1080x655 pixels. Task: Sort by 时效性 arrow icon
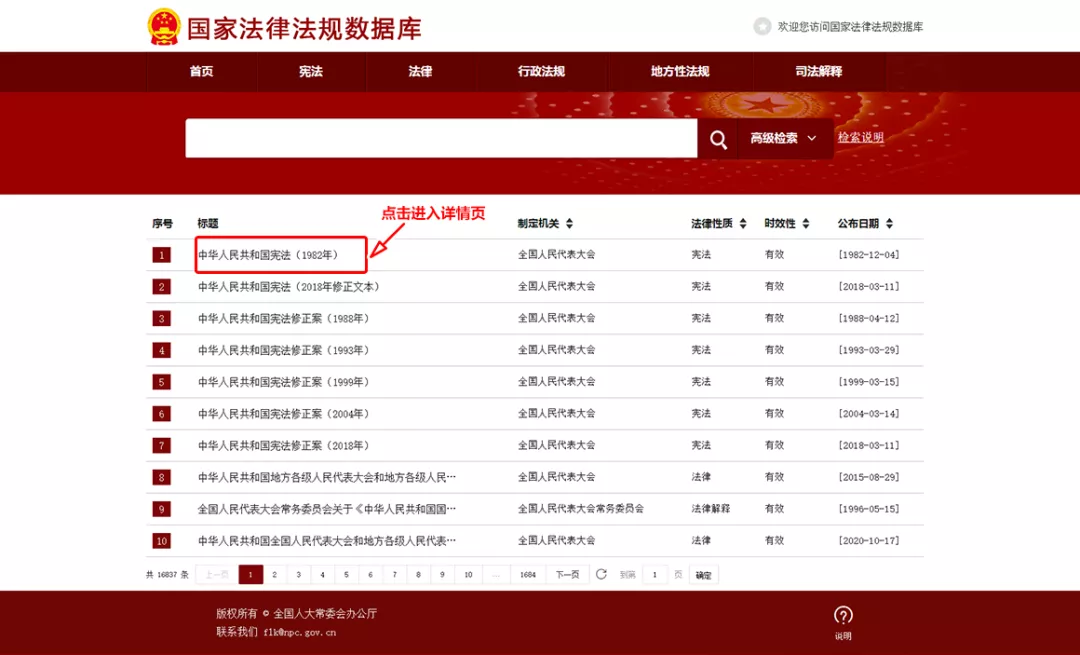(x=806, y=224)
